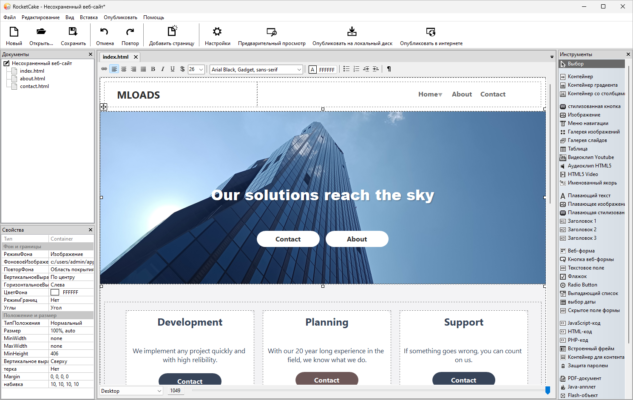Viewport: 633px width, 400px height.
Task: Click the white Contact button in hero
Action: 288,239
